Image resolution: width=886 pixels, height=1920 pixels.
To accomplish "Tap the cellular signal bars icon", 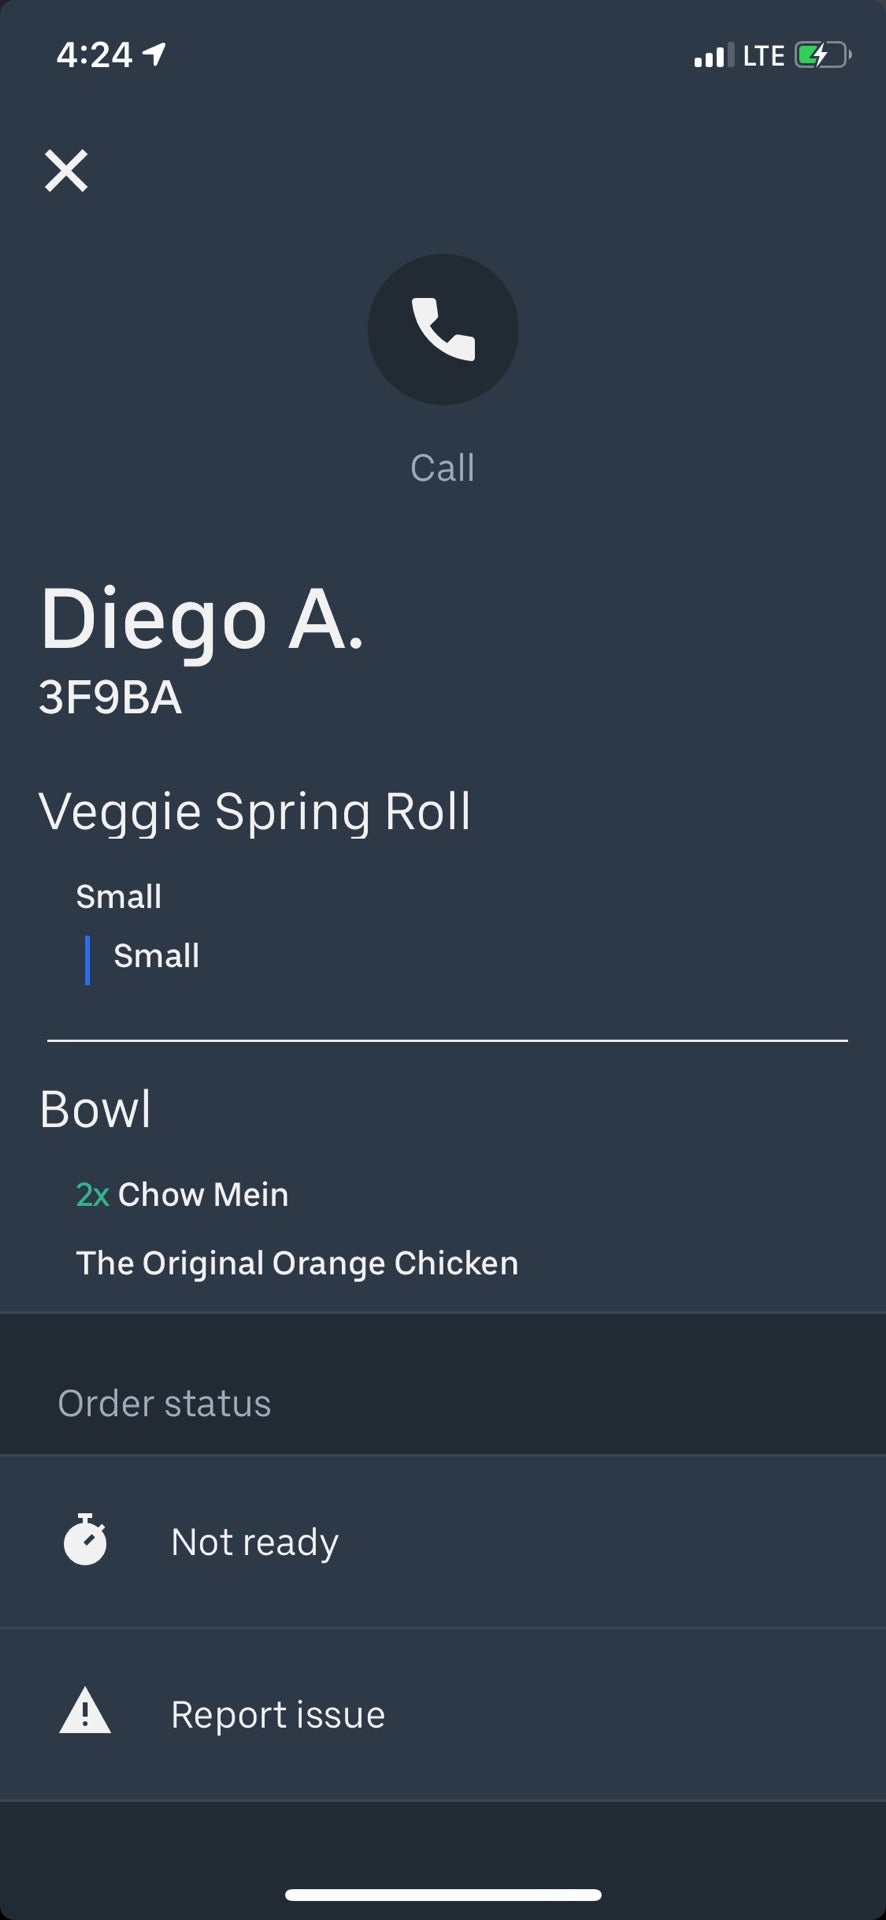I will click(x=713, y=56).
